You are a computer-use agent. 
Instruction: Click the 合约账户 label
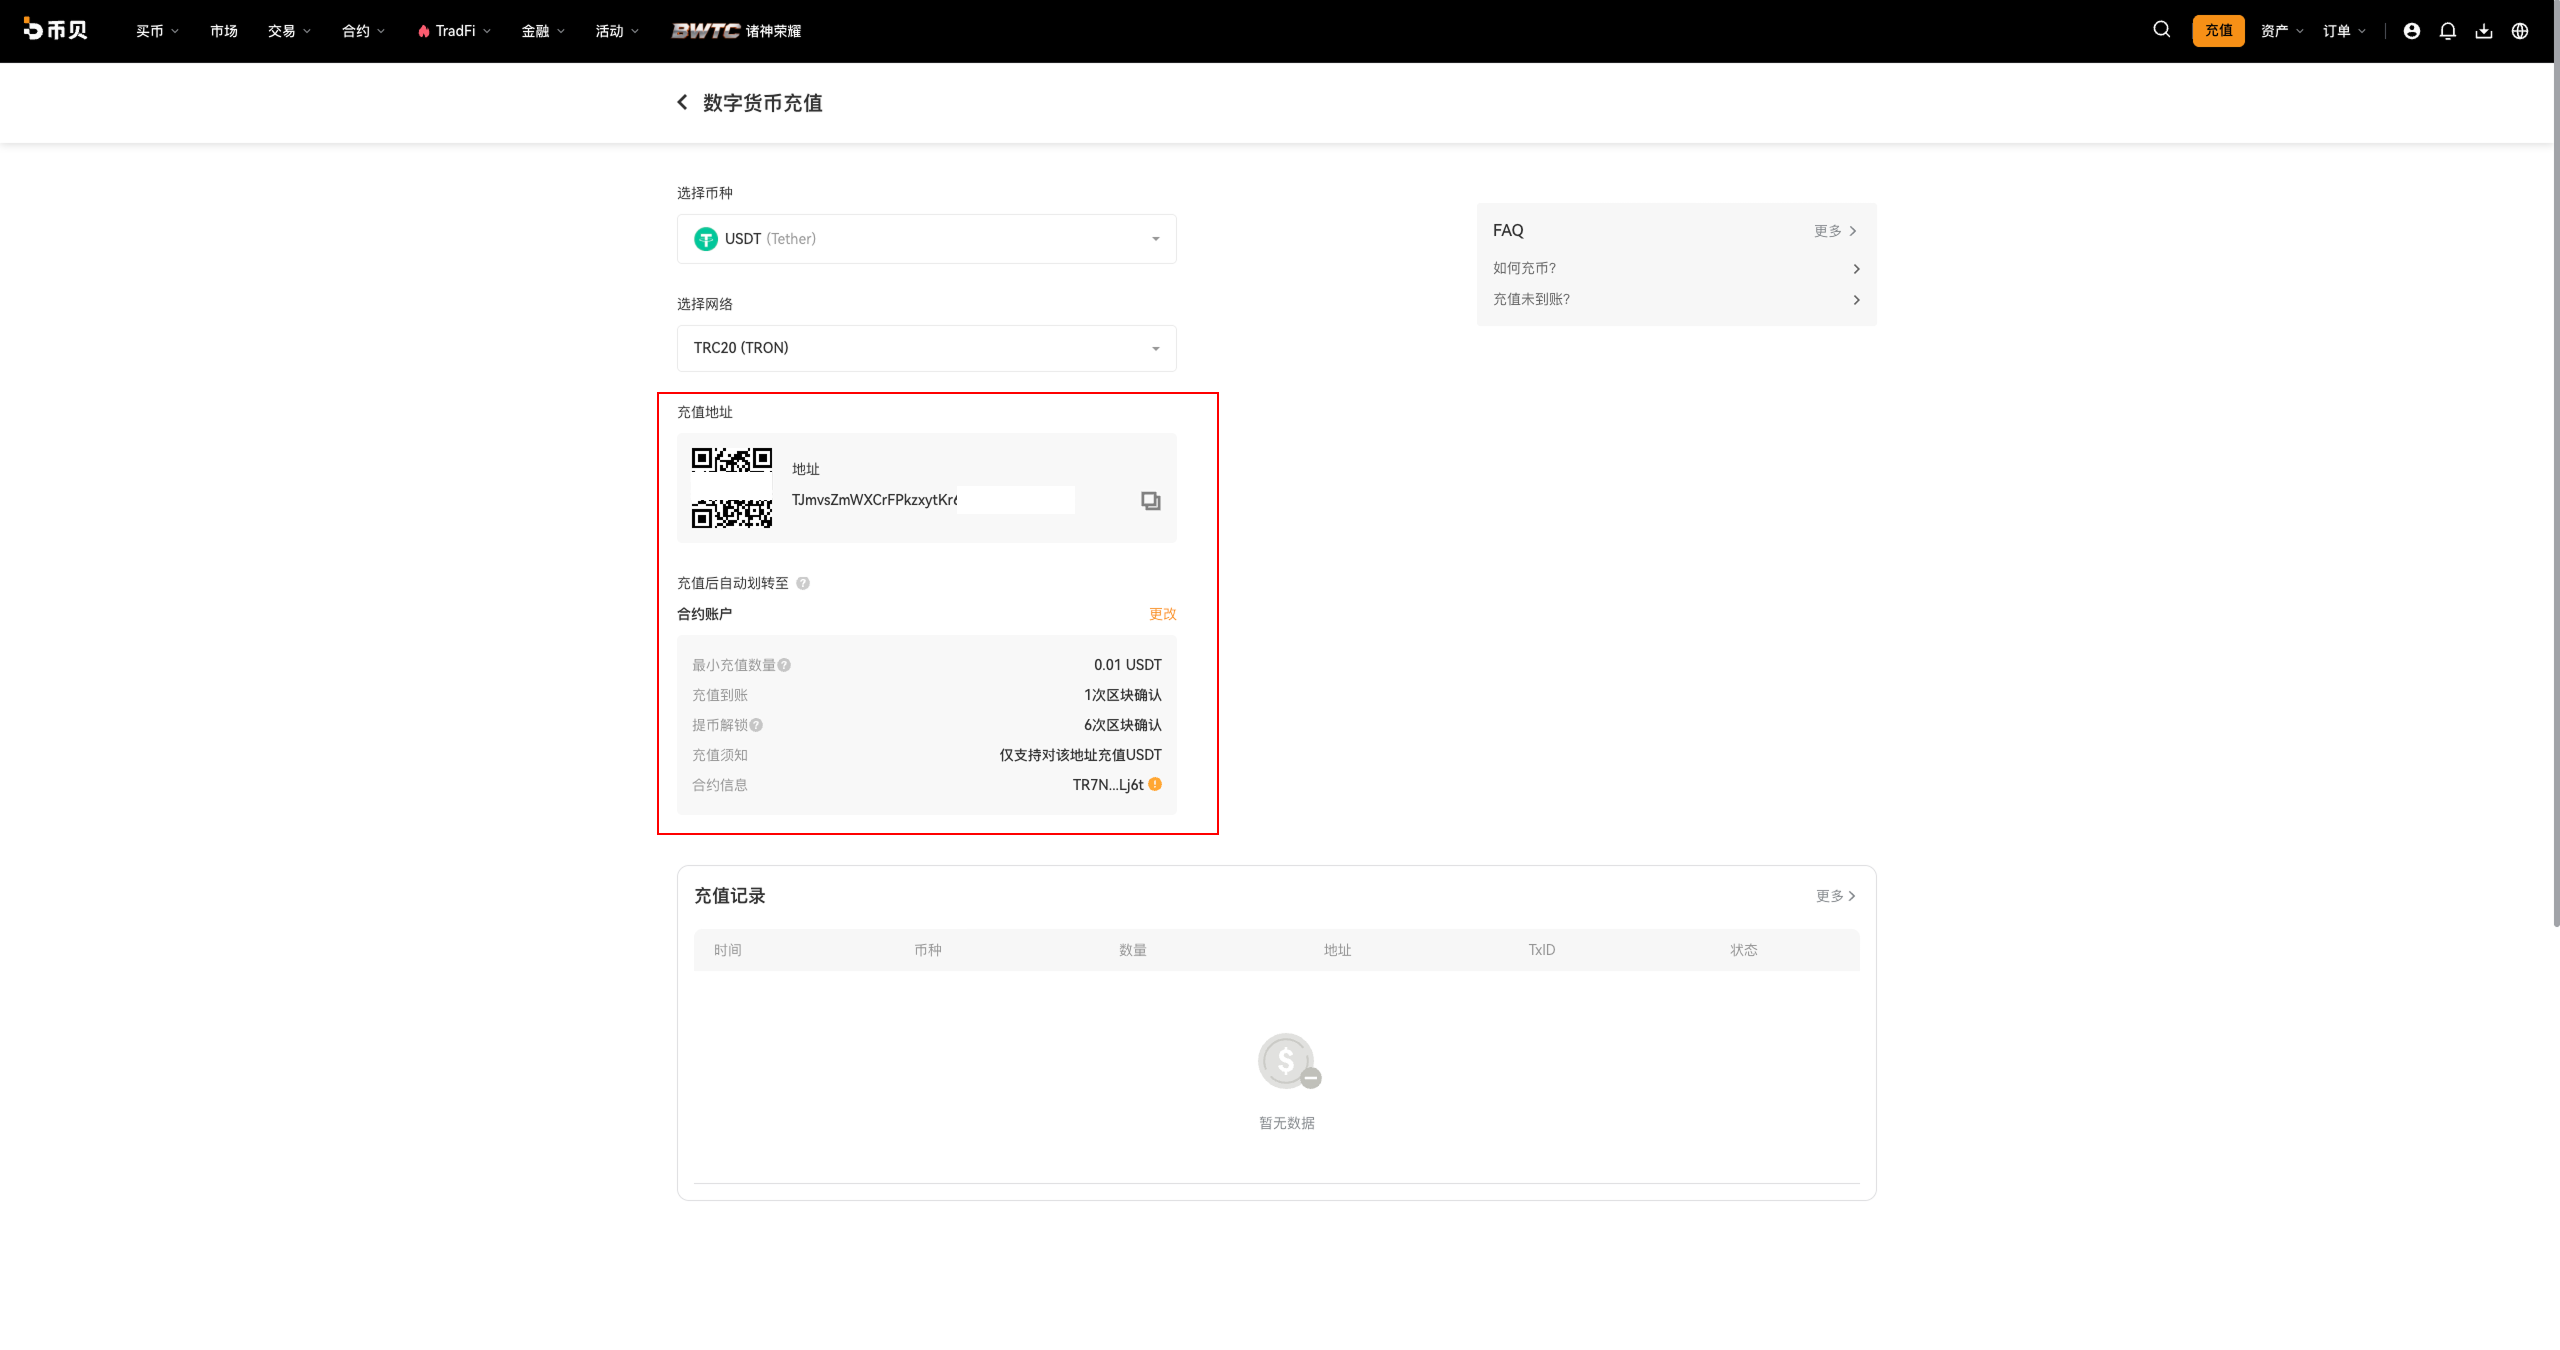pyautogui.click(x=704, y=614)
